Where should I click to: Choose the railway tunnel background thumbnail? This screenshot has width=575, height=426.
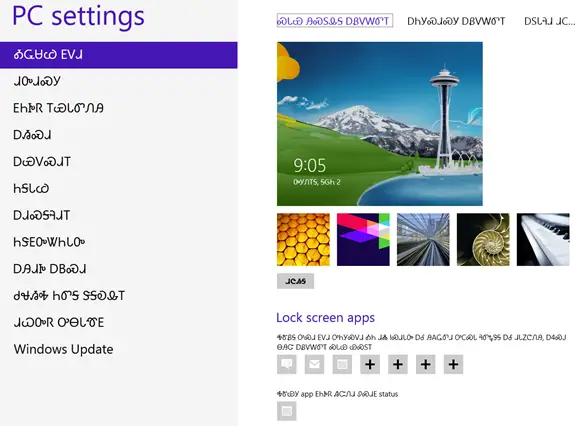pos(423,239)
